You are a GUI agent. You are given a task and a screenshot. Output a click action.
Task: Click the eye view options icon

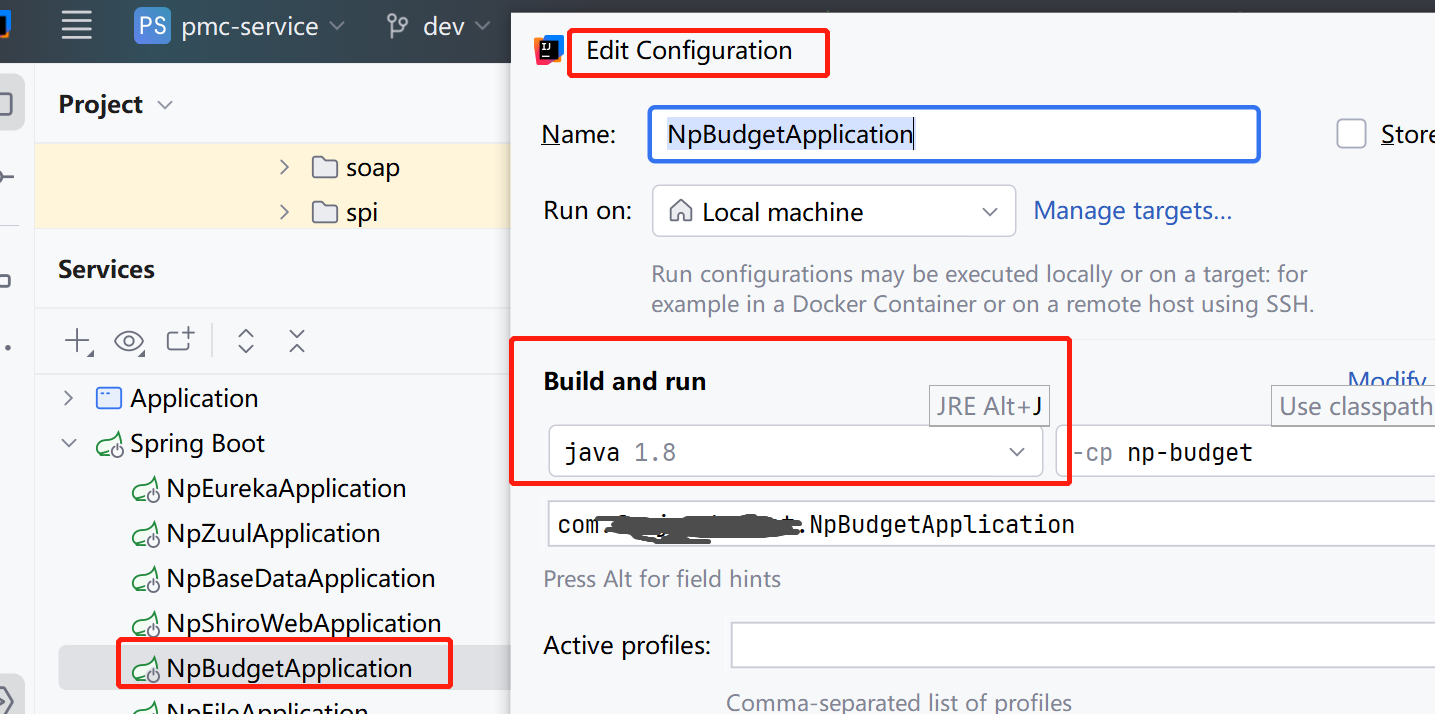coord(128,342)
